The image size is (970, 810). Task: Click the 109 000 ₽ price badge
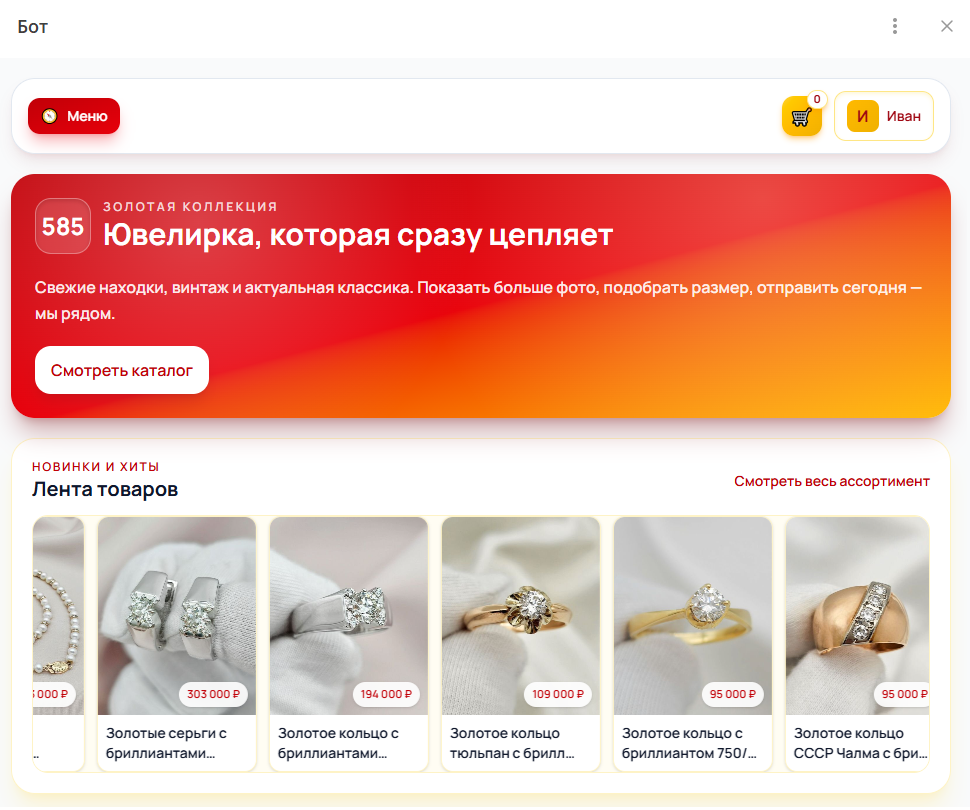557,694
